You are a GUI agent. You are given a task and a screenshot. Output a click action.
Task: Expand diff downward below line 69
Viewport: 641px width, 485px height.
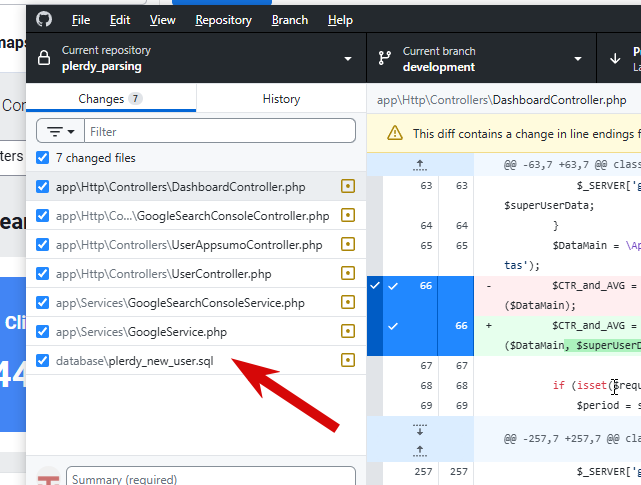point(420,429)
